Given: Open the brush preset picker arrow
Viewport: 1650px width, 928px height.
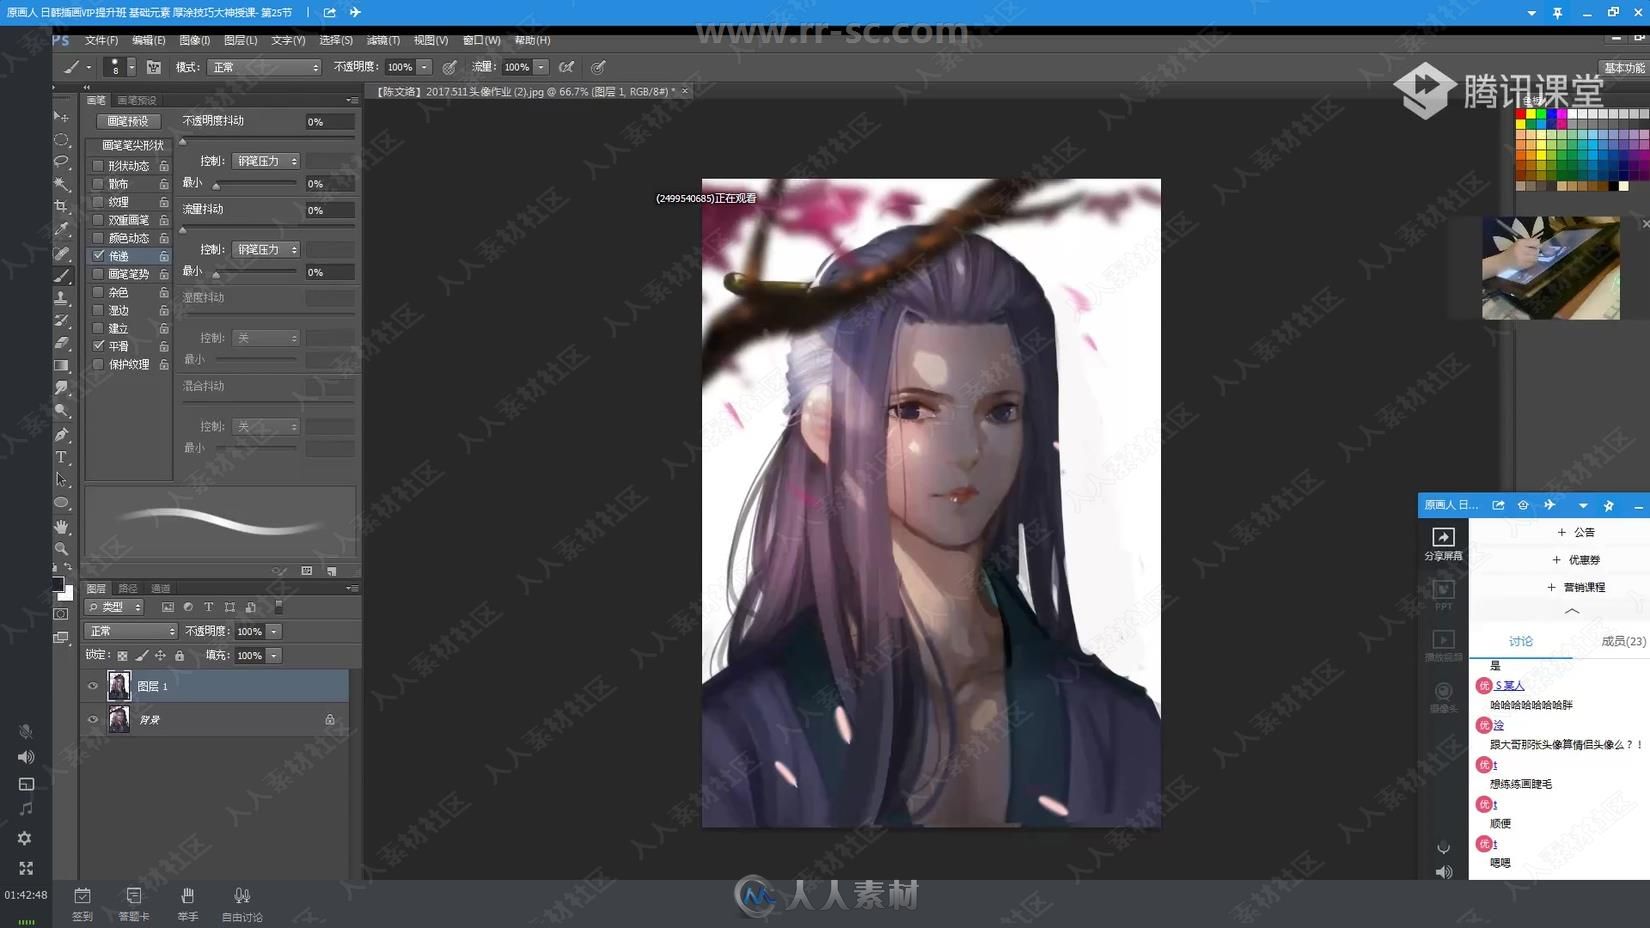Looking at the screenshot, I should [131, 67].
